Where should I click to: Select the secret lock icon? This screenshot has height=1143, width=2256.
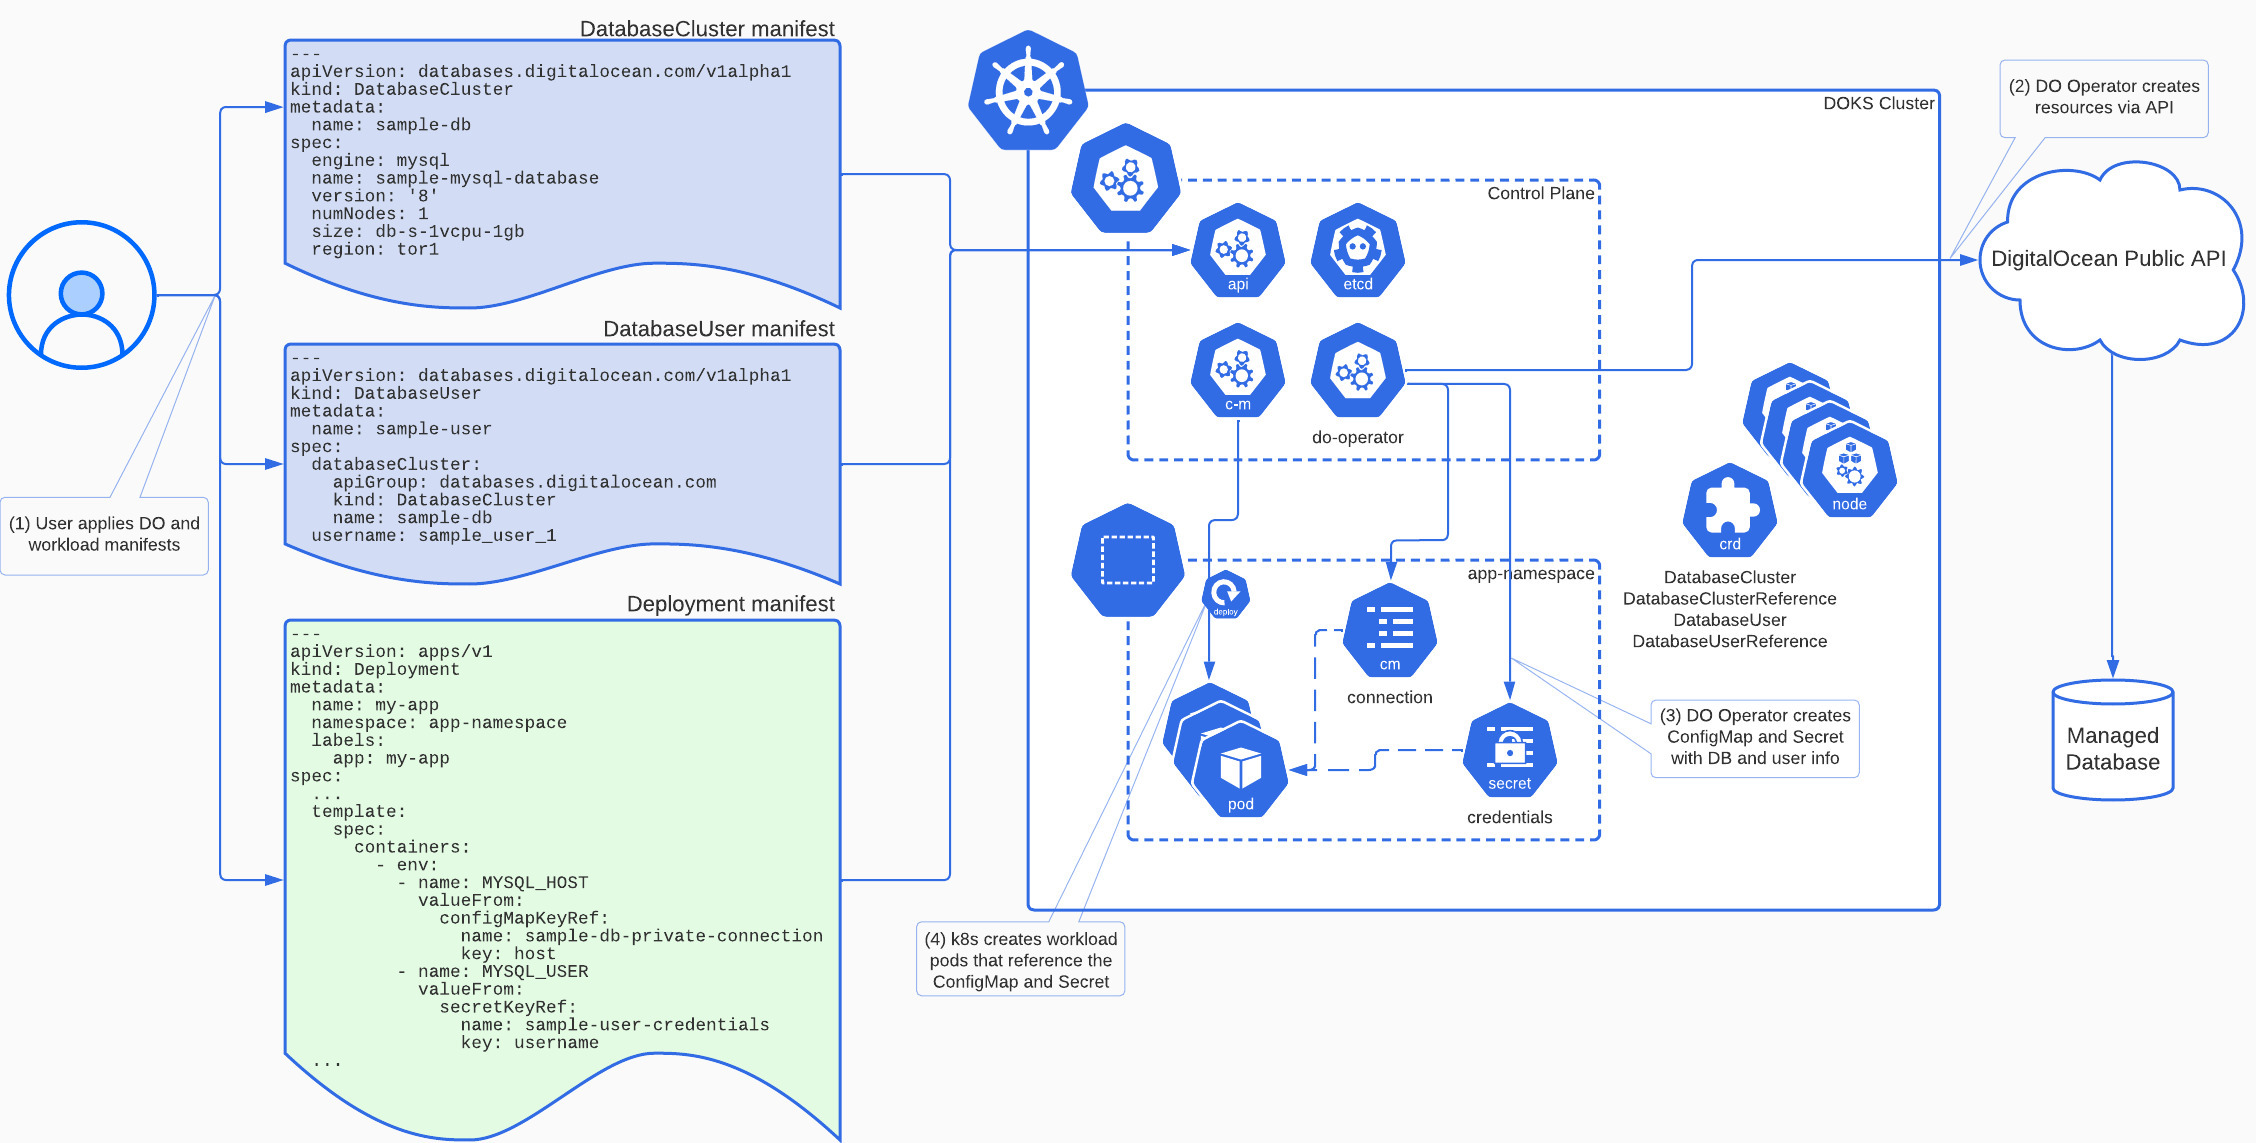(x=1510, y=750)
